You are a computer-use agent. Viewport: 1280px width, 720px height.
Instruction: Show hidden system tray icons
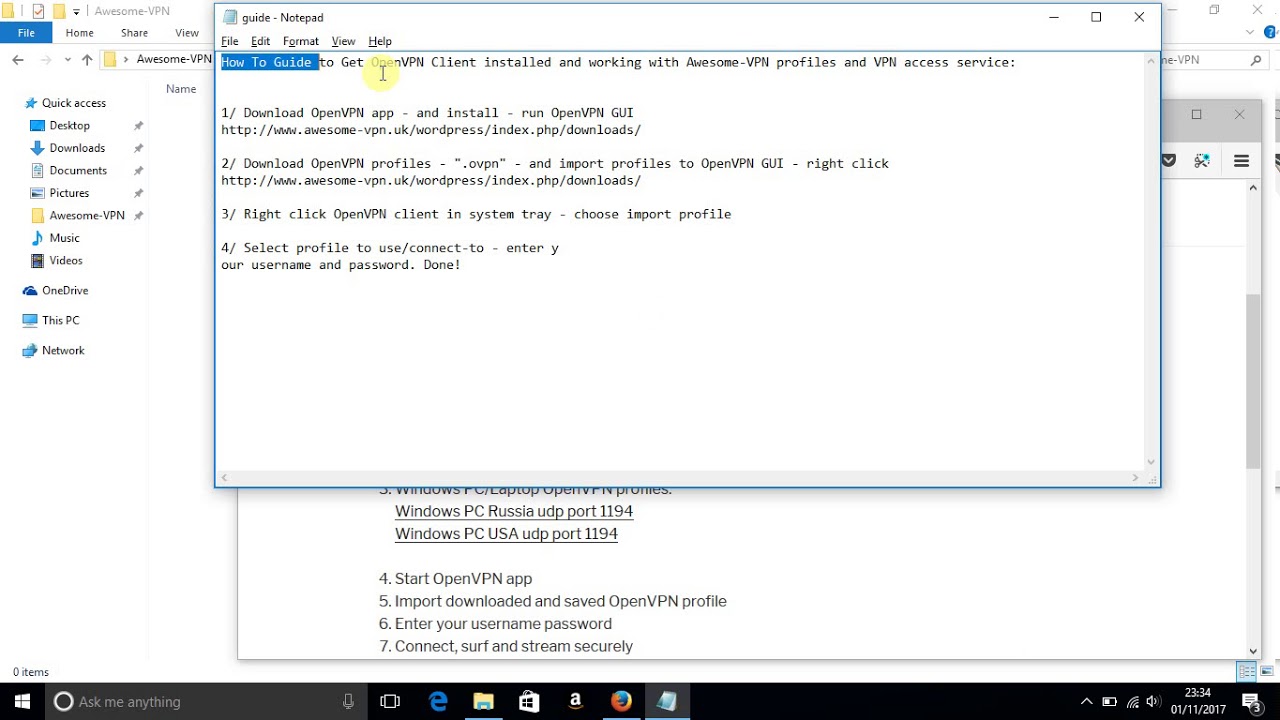click(x=1087, y=701)
